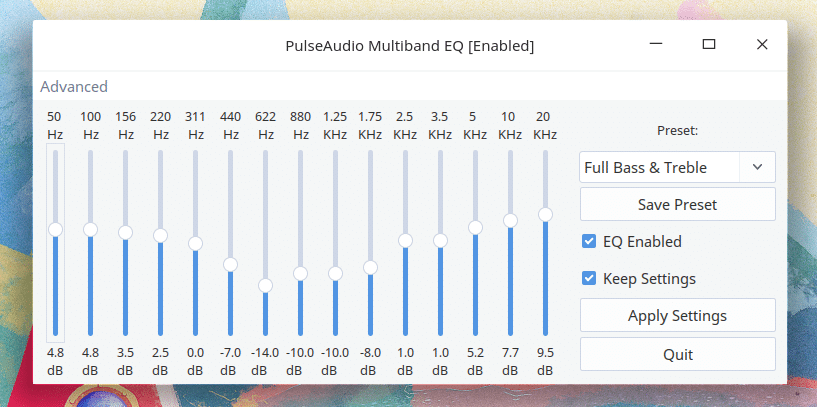The height and width of the screenshot is (407, 817).
Task: Maximize the PulseAudio Multiband EQ window
Action: pos(709,45)
